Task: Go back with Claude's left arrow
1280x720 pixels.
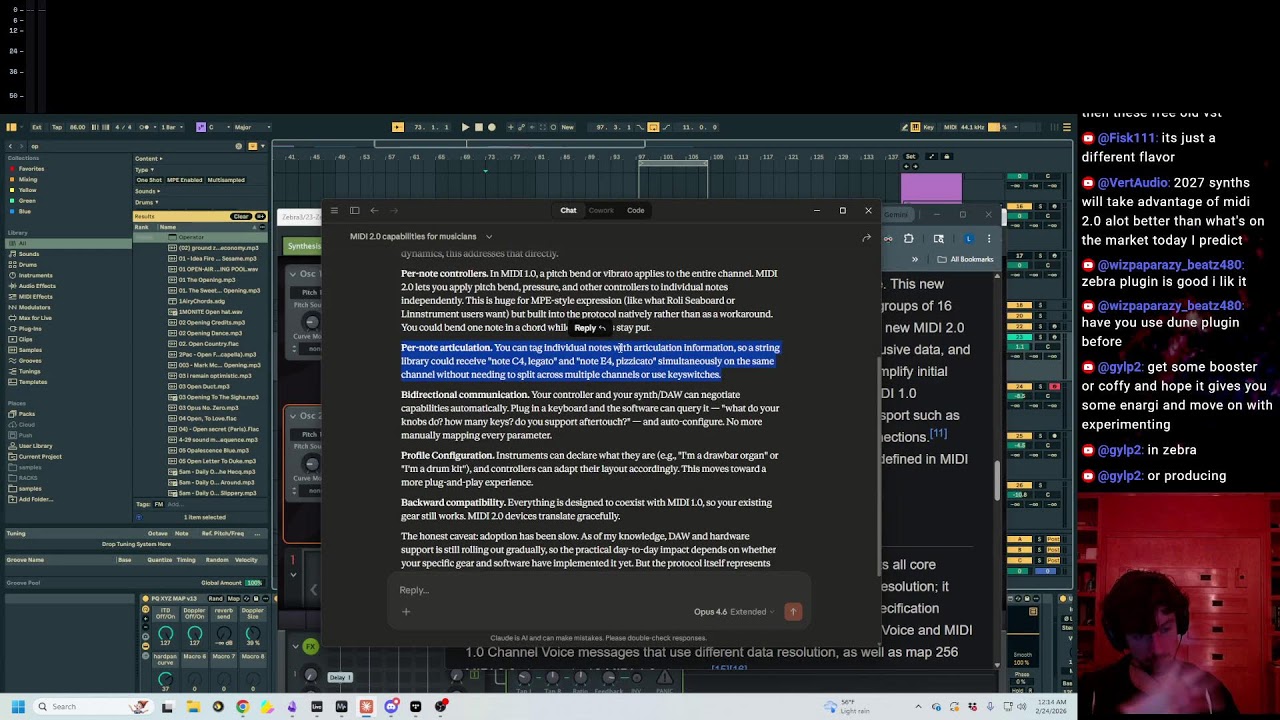Action: (374, 211)
